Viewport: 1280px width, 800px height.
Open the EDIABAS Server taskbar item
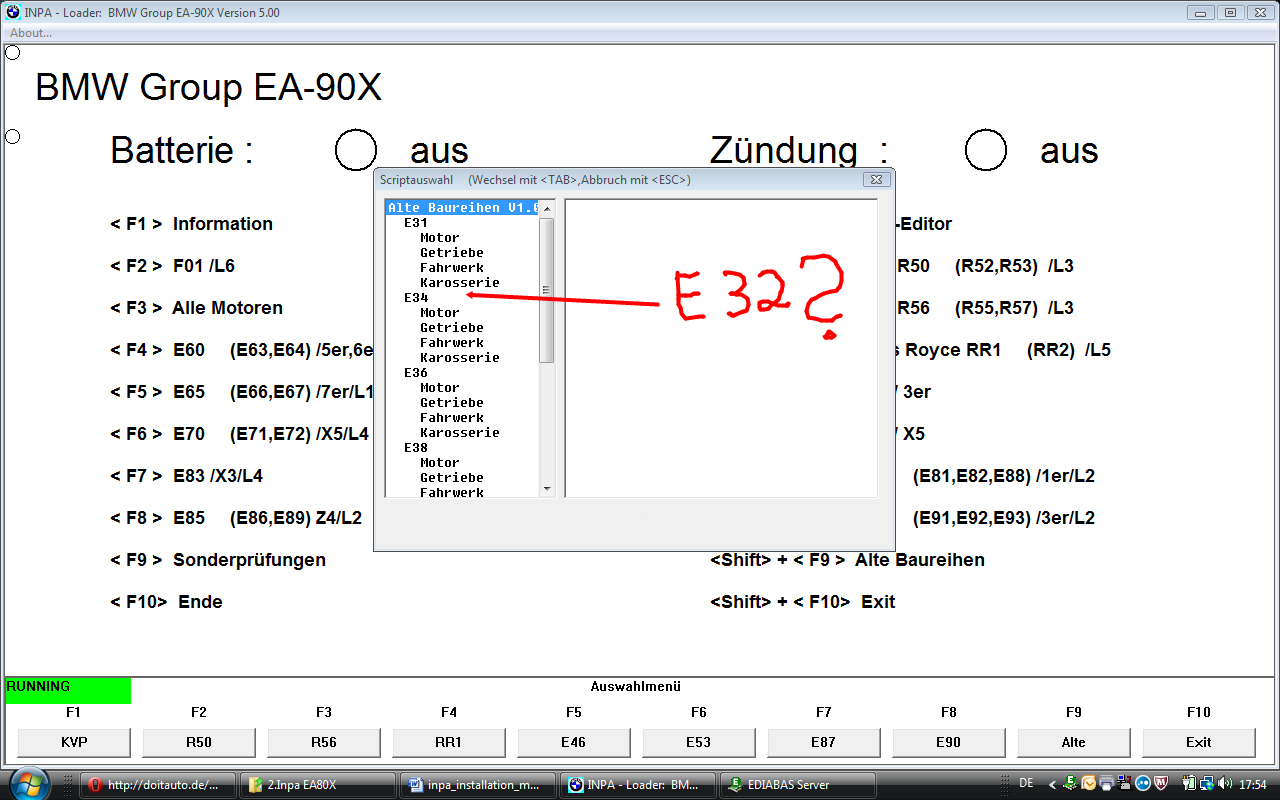pyautogui.click(x=797, y=785)
